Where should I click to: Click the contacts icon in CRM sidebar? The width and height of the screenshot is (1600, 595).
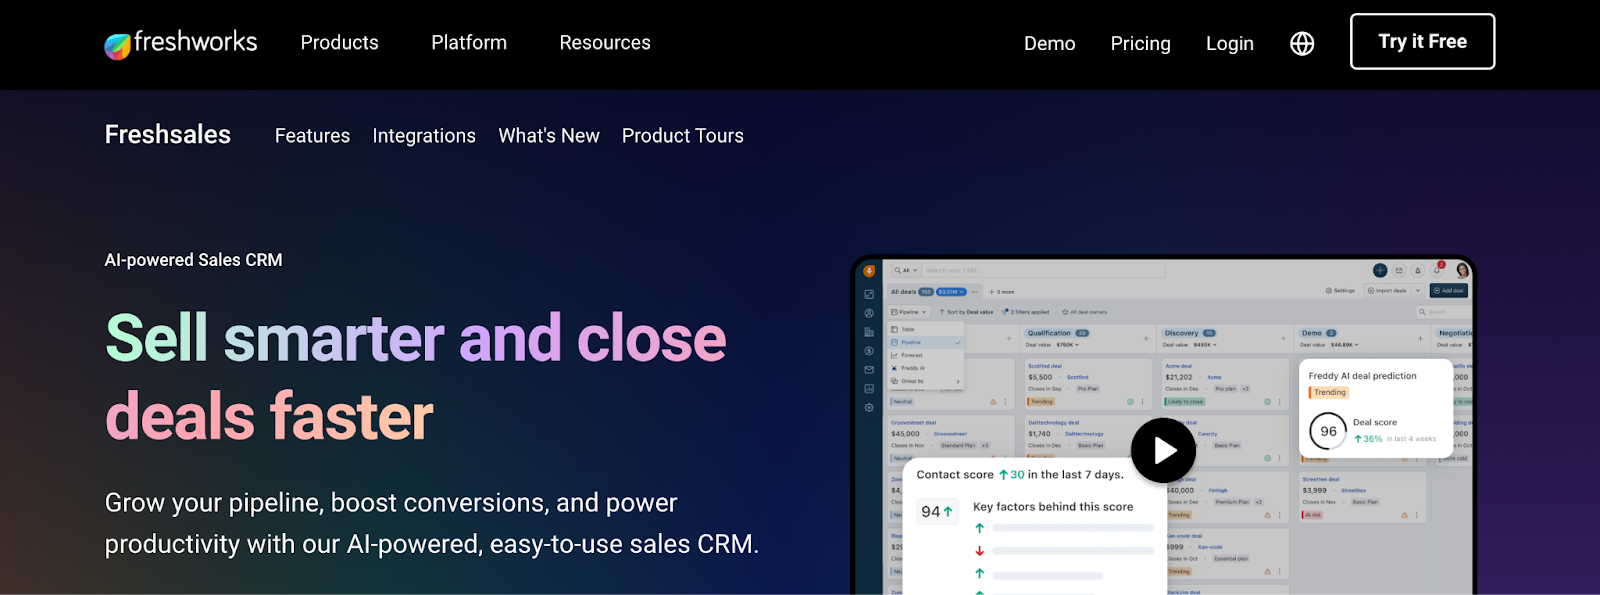pyautogui.click(x=869, y=313)
